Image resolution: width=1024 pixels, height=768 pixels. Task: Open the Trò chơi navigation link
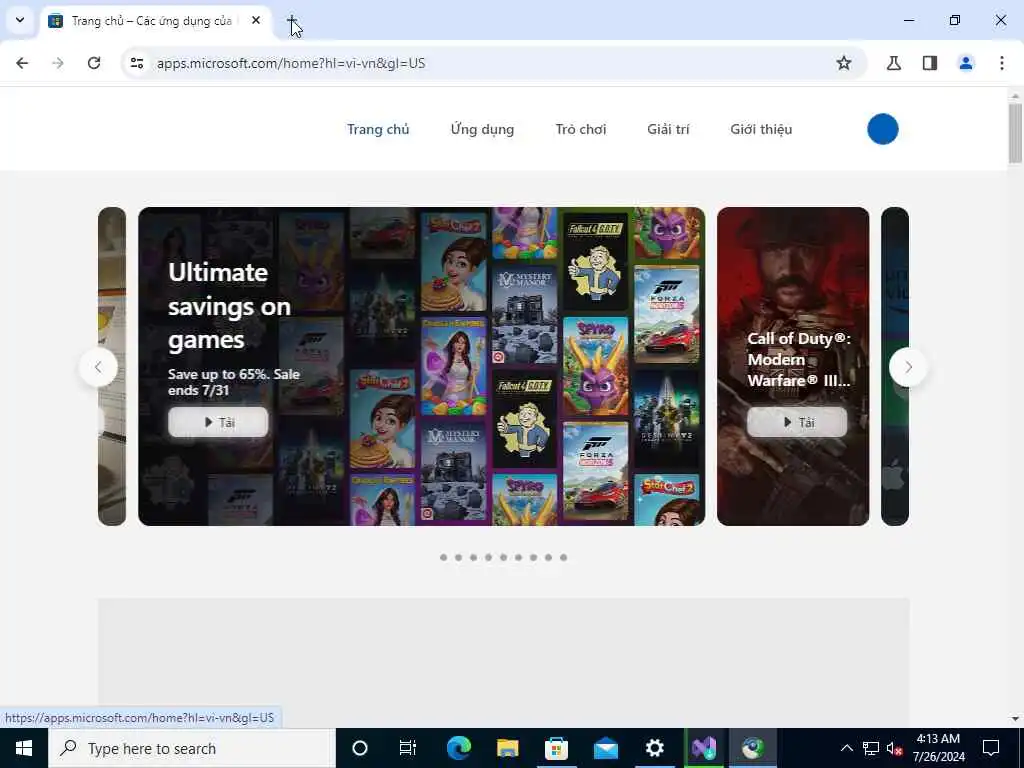click(x=581, y=129)
